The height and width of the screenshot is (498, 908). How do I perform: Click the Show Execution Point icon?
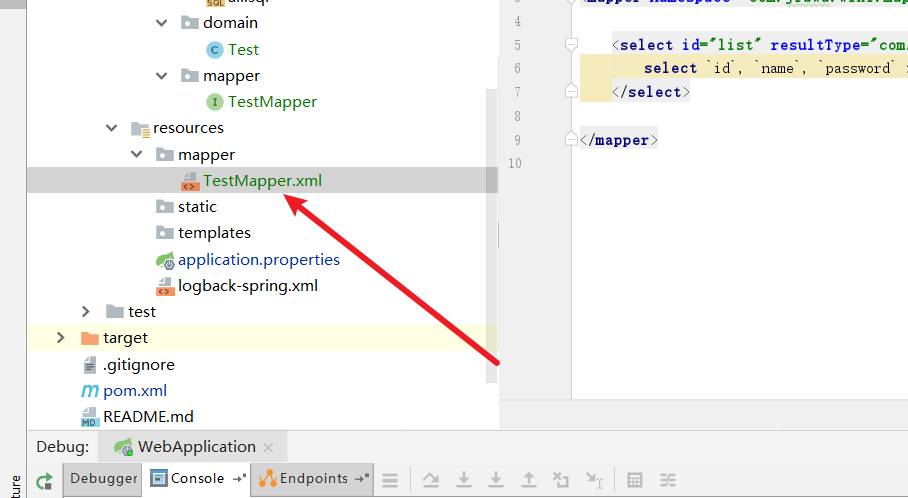390,480
